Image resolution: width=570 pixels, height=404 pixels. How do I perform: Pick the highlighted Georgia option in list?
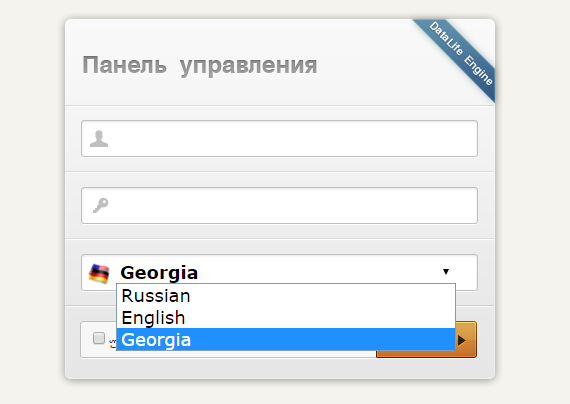point(286,340)
